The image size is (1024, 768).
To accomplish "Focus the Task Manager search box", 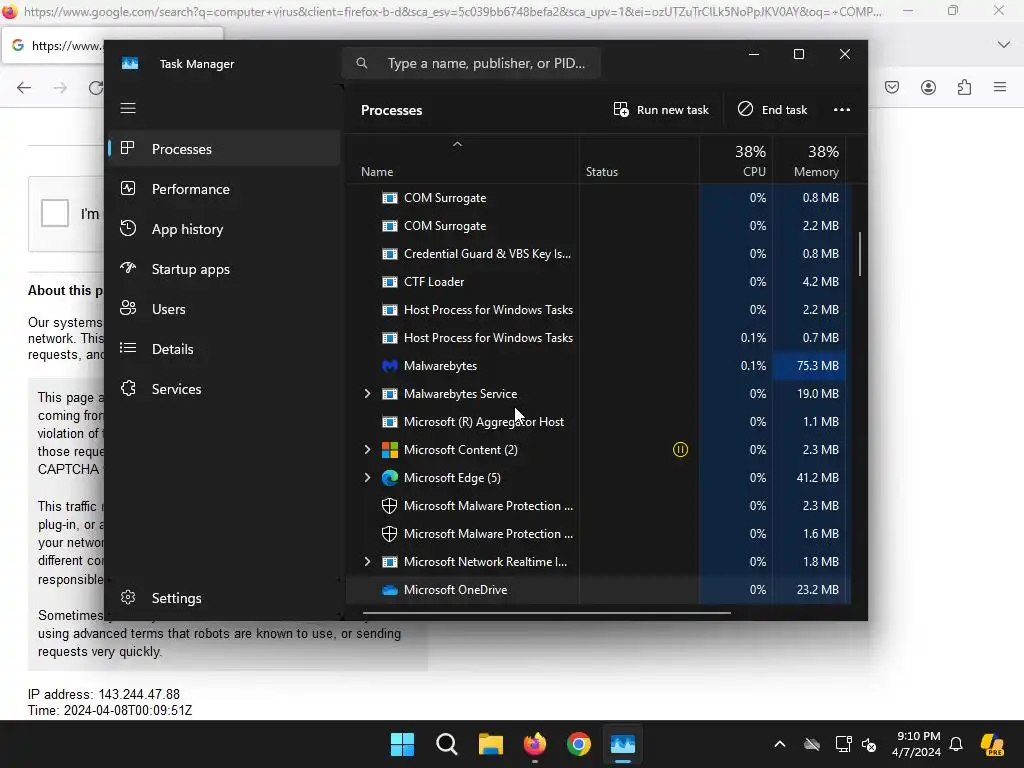I will (x=472, y=63).
